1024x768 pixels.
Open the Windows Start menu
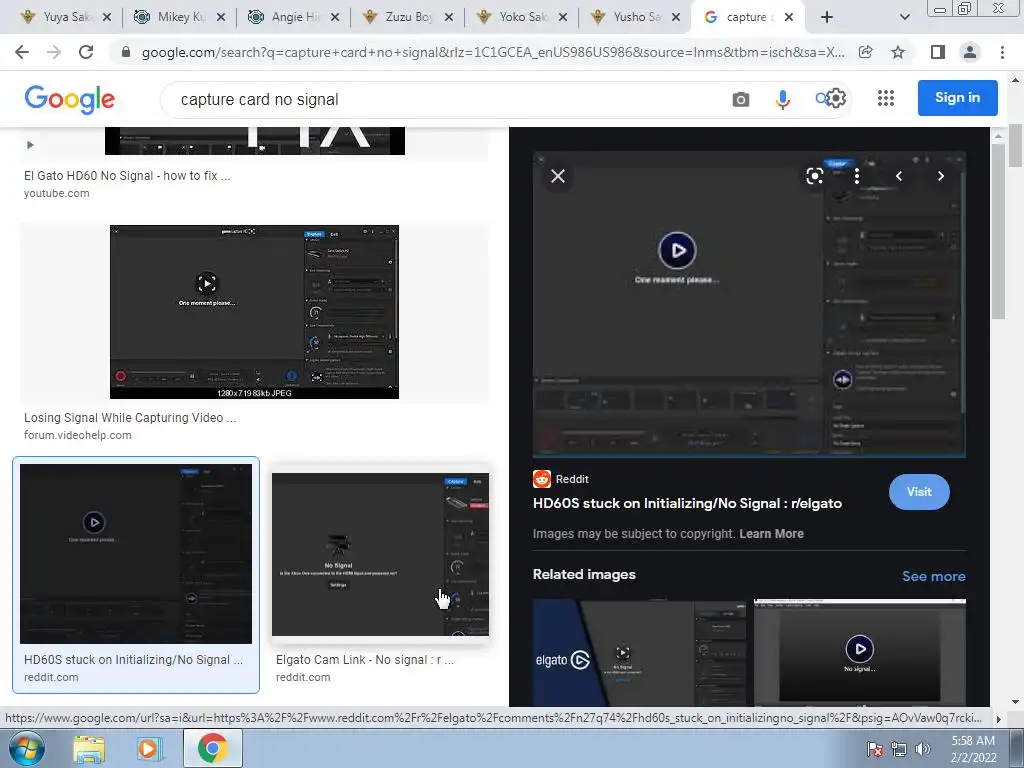pos(27,748)
